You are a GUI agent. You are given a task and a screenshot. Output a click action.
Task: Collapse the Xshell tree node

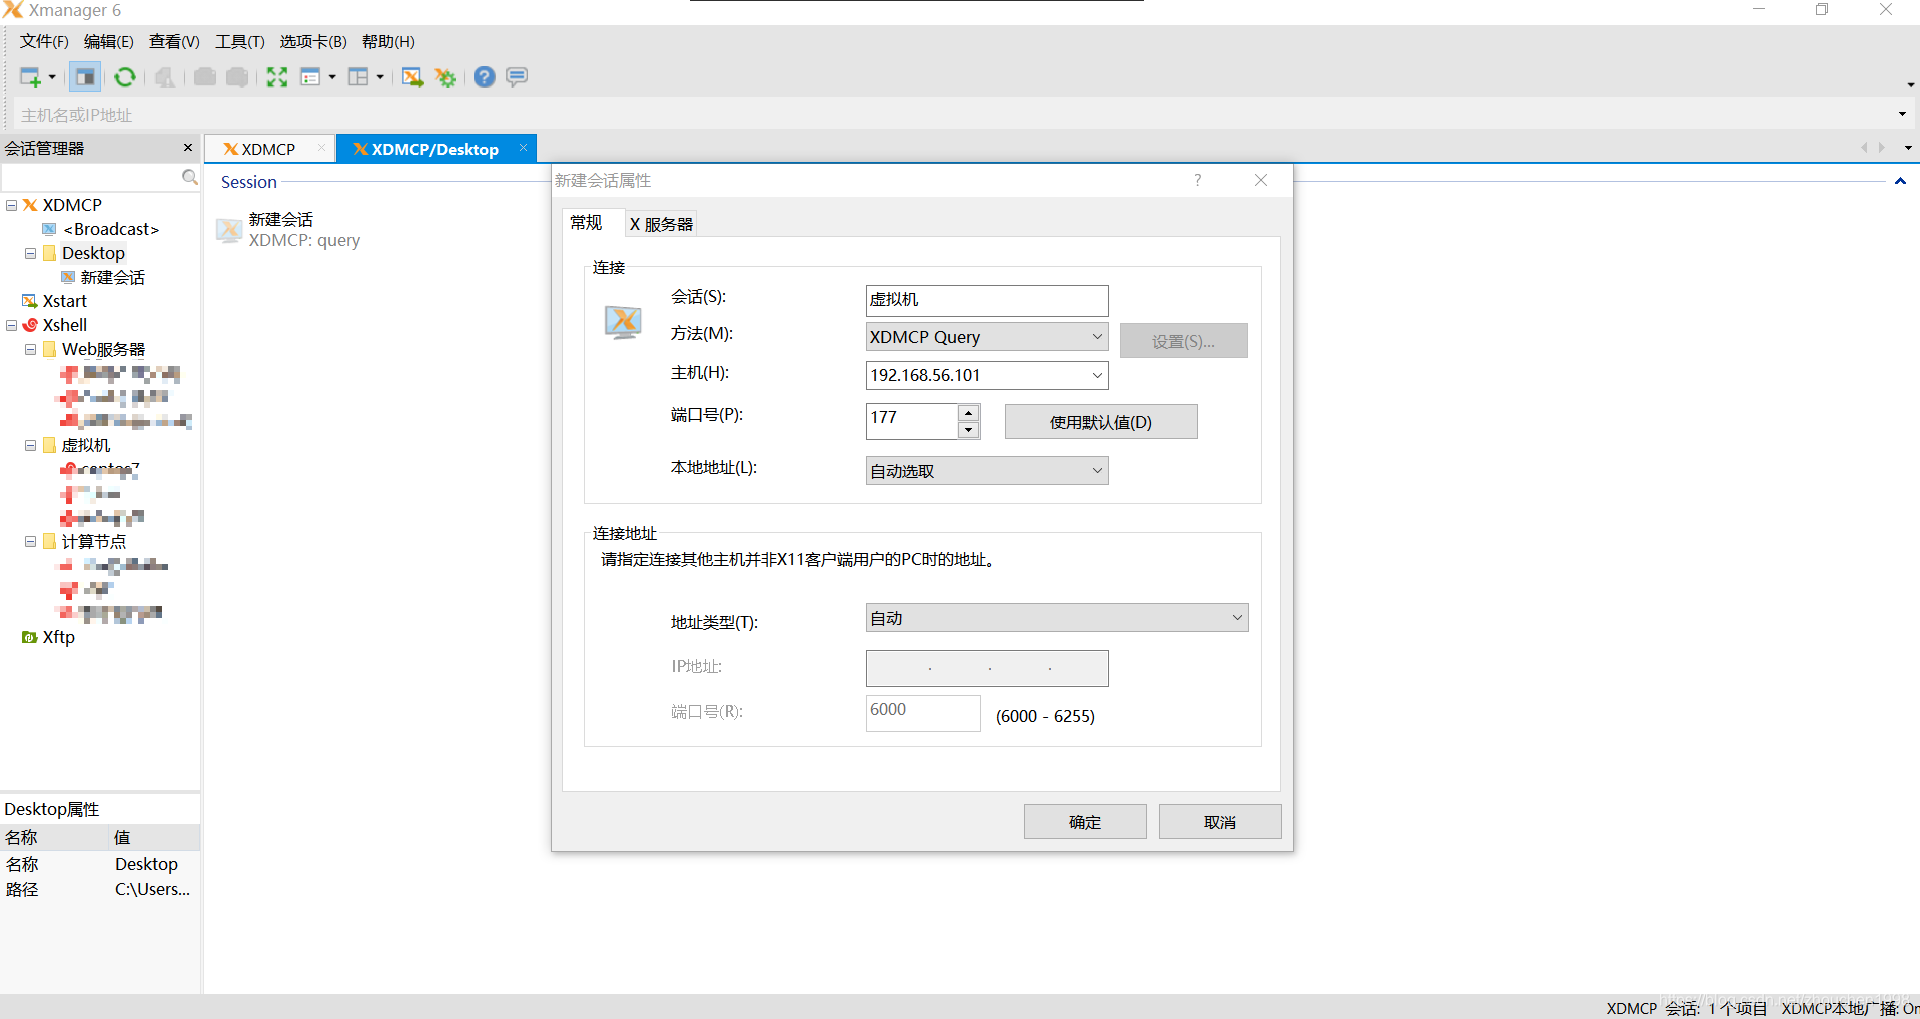coord(12,325)
